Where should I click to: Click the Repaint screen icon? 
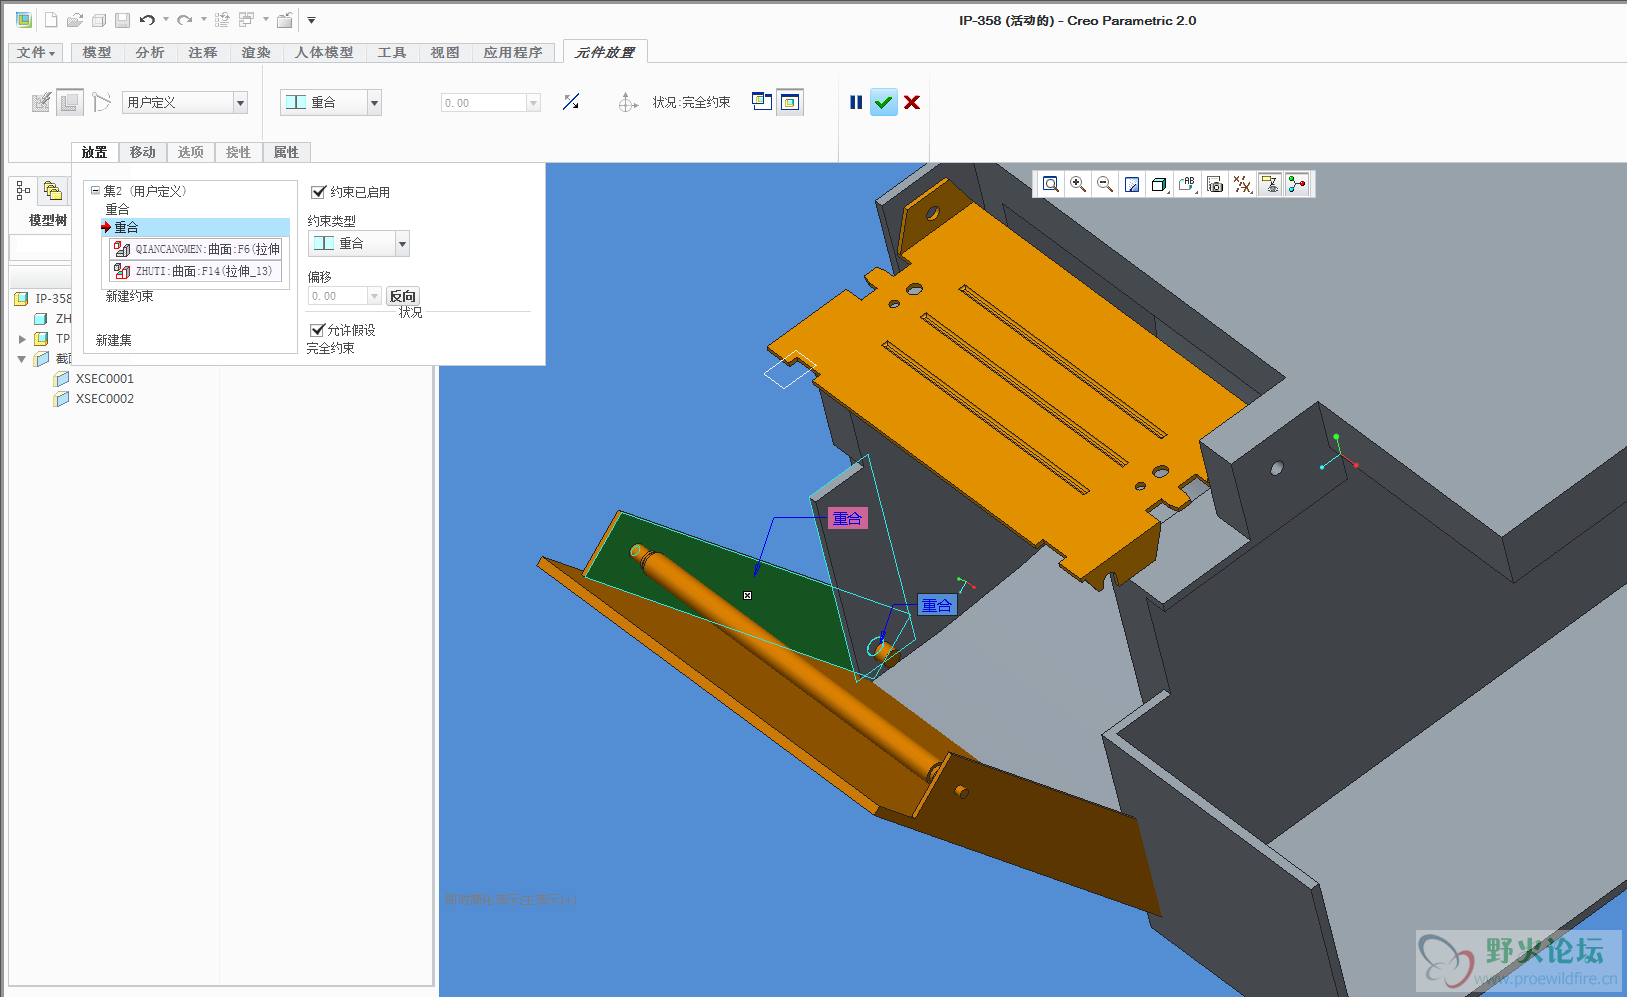1132,184
